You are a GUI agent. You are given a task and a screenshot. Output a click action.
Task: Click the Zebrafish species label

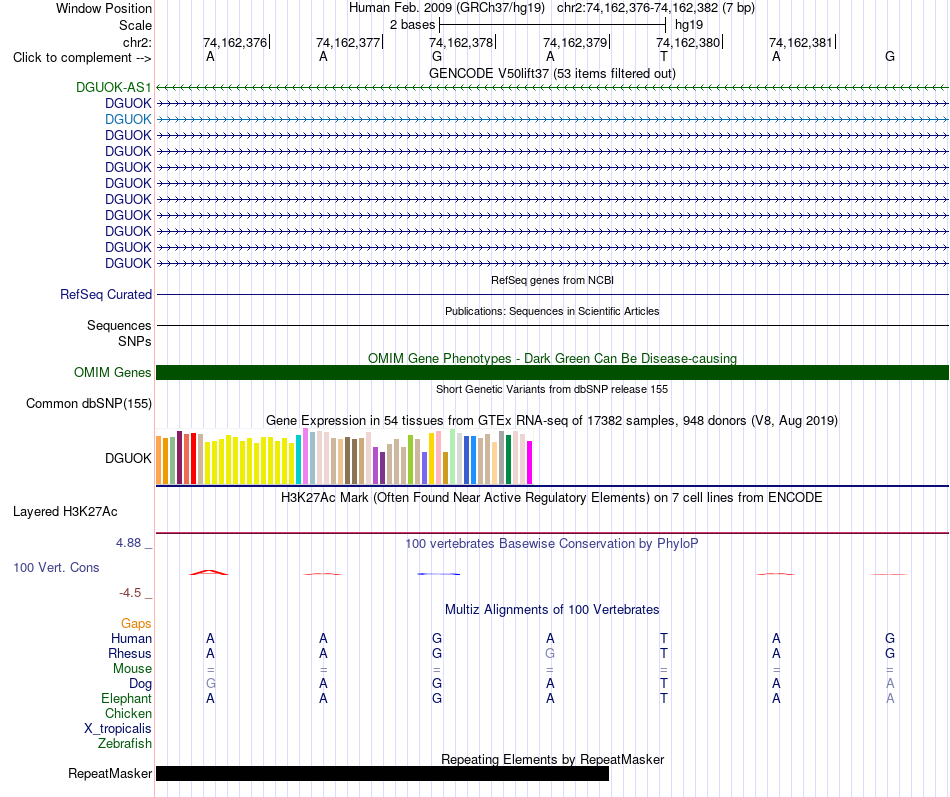(125, 744)
